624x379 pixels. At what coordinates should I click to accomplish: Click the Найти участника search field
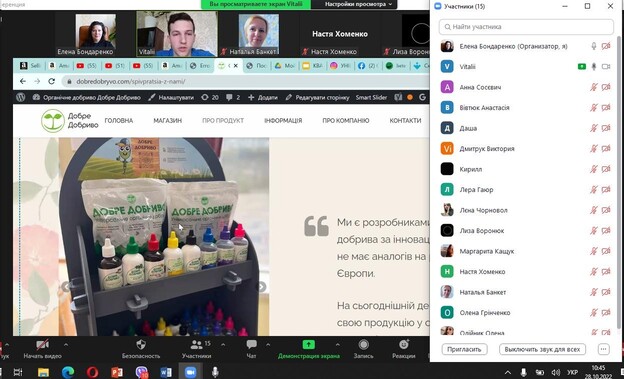pos(526,27)
